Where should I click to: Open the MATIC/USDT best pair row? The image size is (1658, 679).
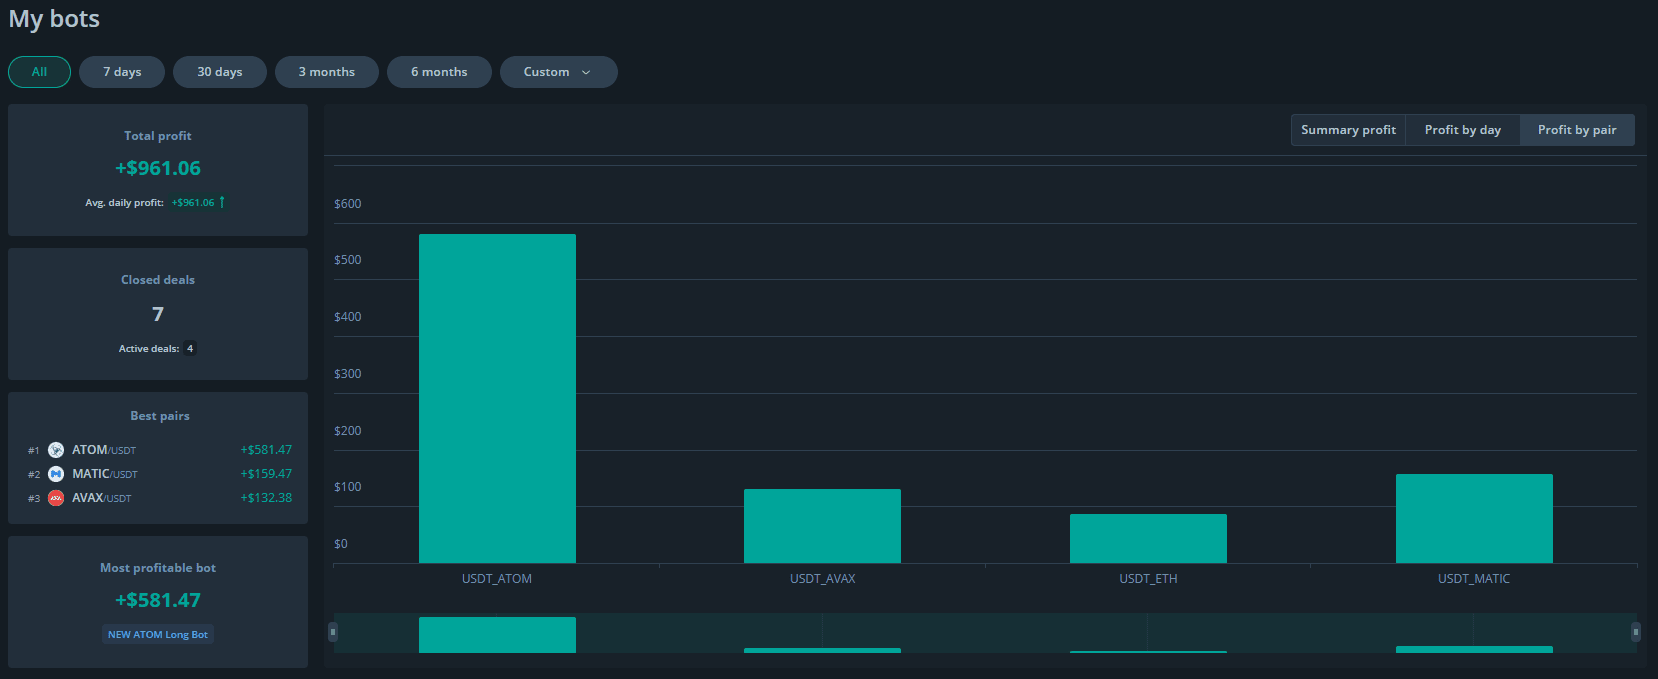click(x=160, y=474)
